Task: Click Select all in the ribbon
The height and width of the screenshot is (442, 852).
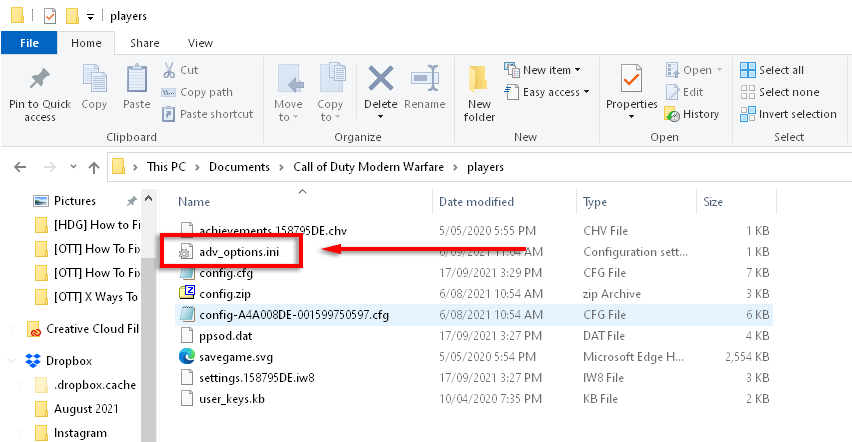Action: pyautogui.click(x=772, y=70)
